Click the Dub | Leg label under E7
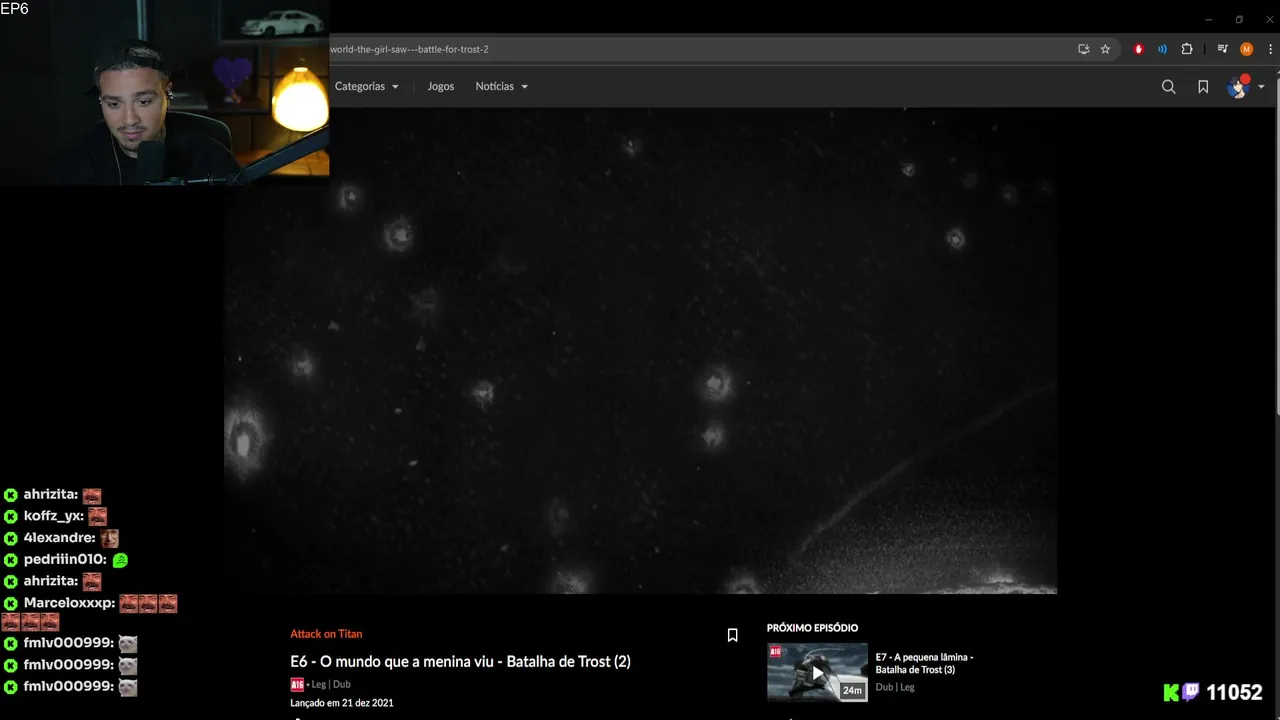 click(x=895, y=687)
